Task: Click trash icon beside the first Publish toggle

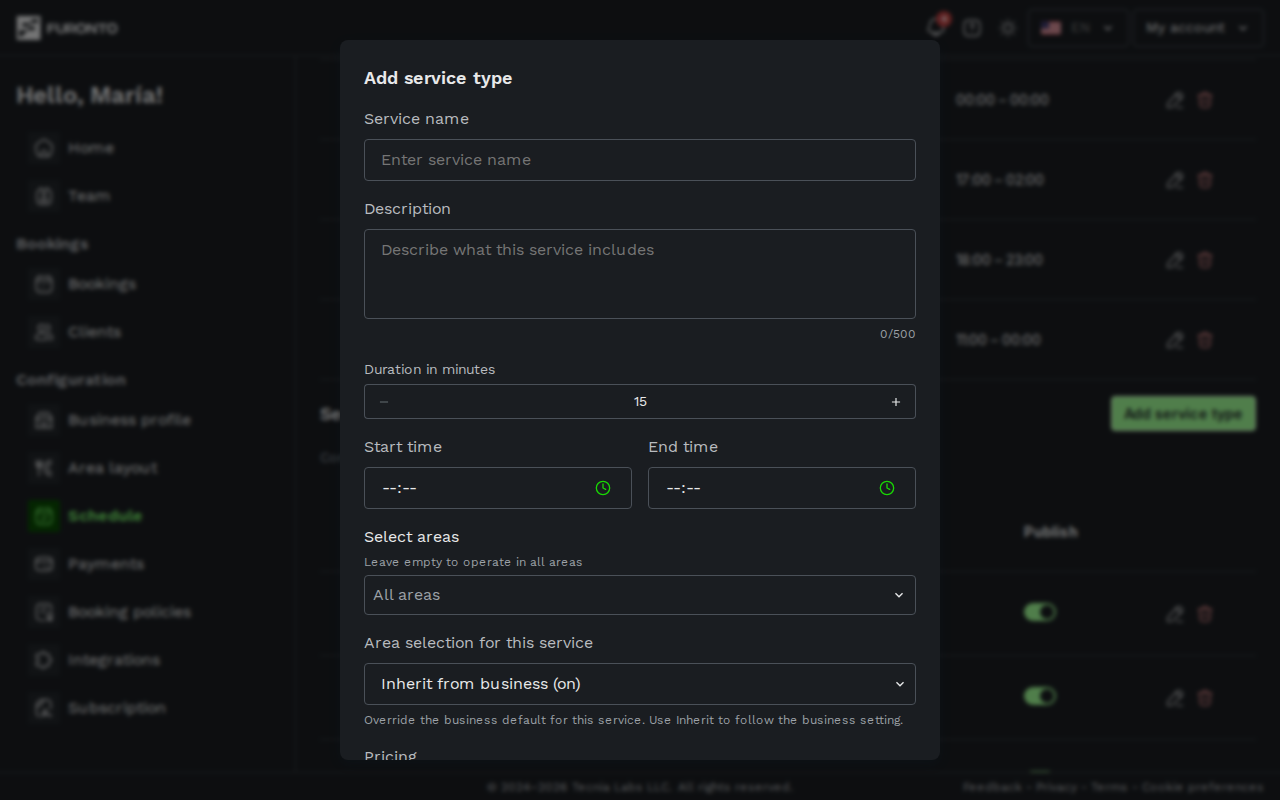Action: pos(1205,614)
